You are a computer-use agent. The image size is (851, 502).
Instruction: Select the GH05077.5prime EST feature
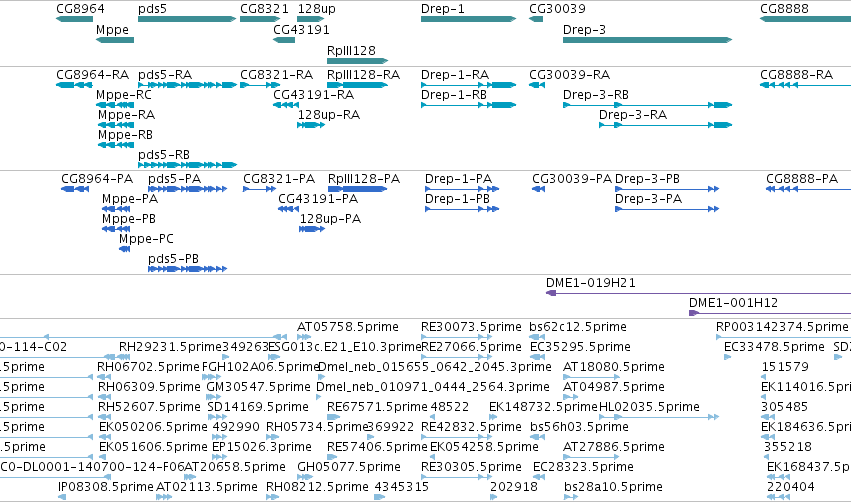tap(305, 478)
